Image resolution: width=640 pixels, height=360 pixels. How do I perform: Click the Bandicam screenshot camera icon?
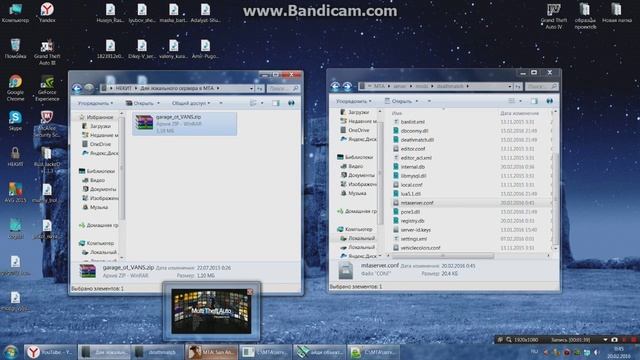pos(614,340)
